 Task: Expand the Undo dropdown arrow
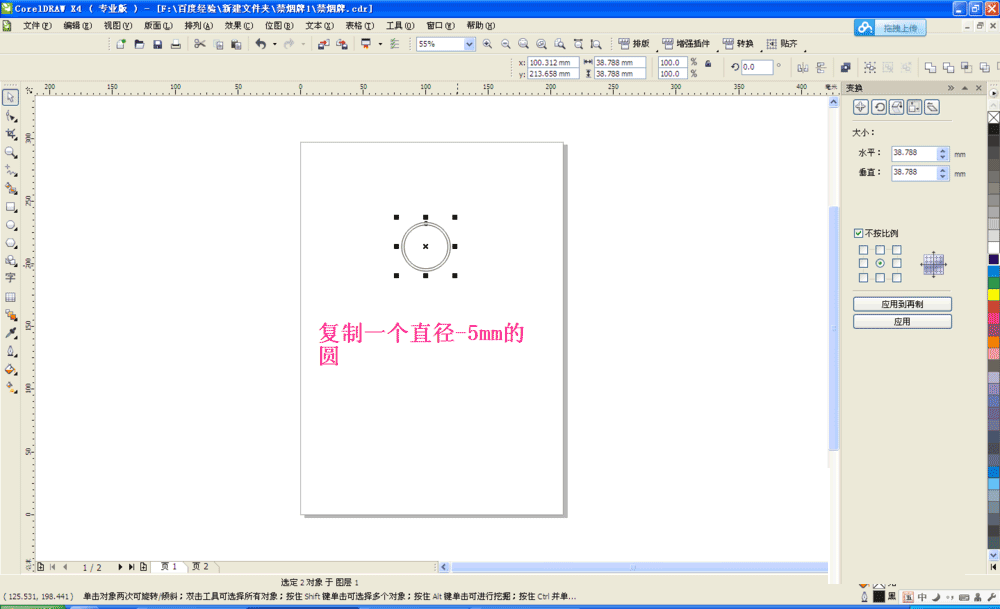pos(273,44)
